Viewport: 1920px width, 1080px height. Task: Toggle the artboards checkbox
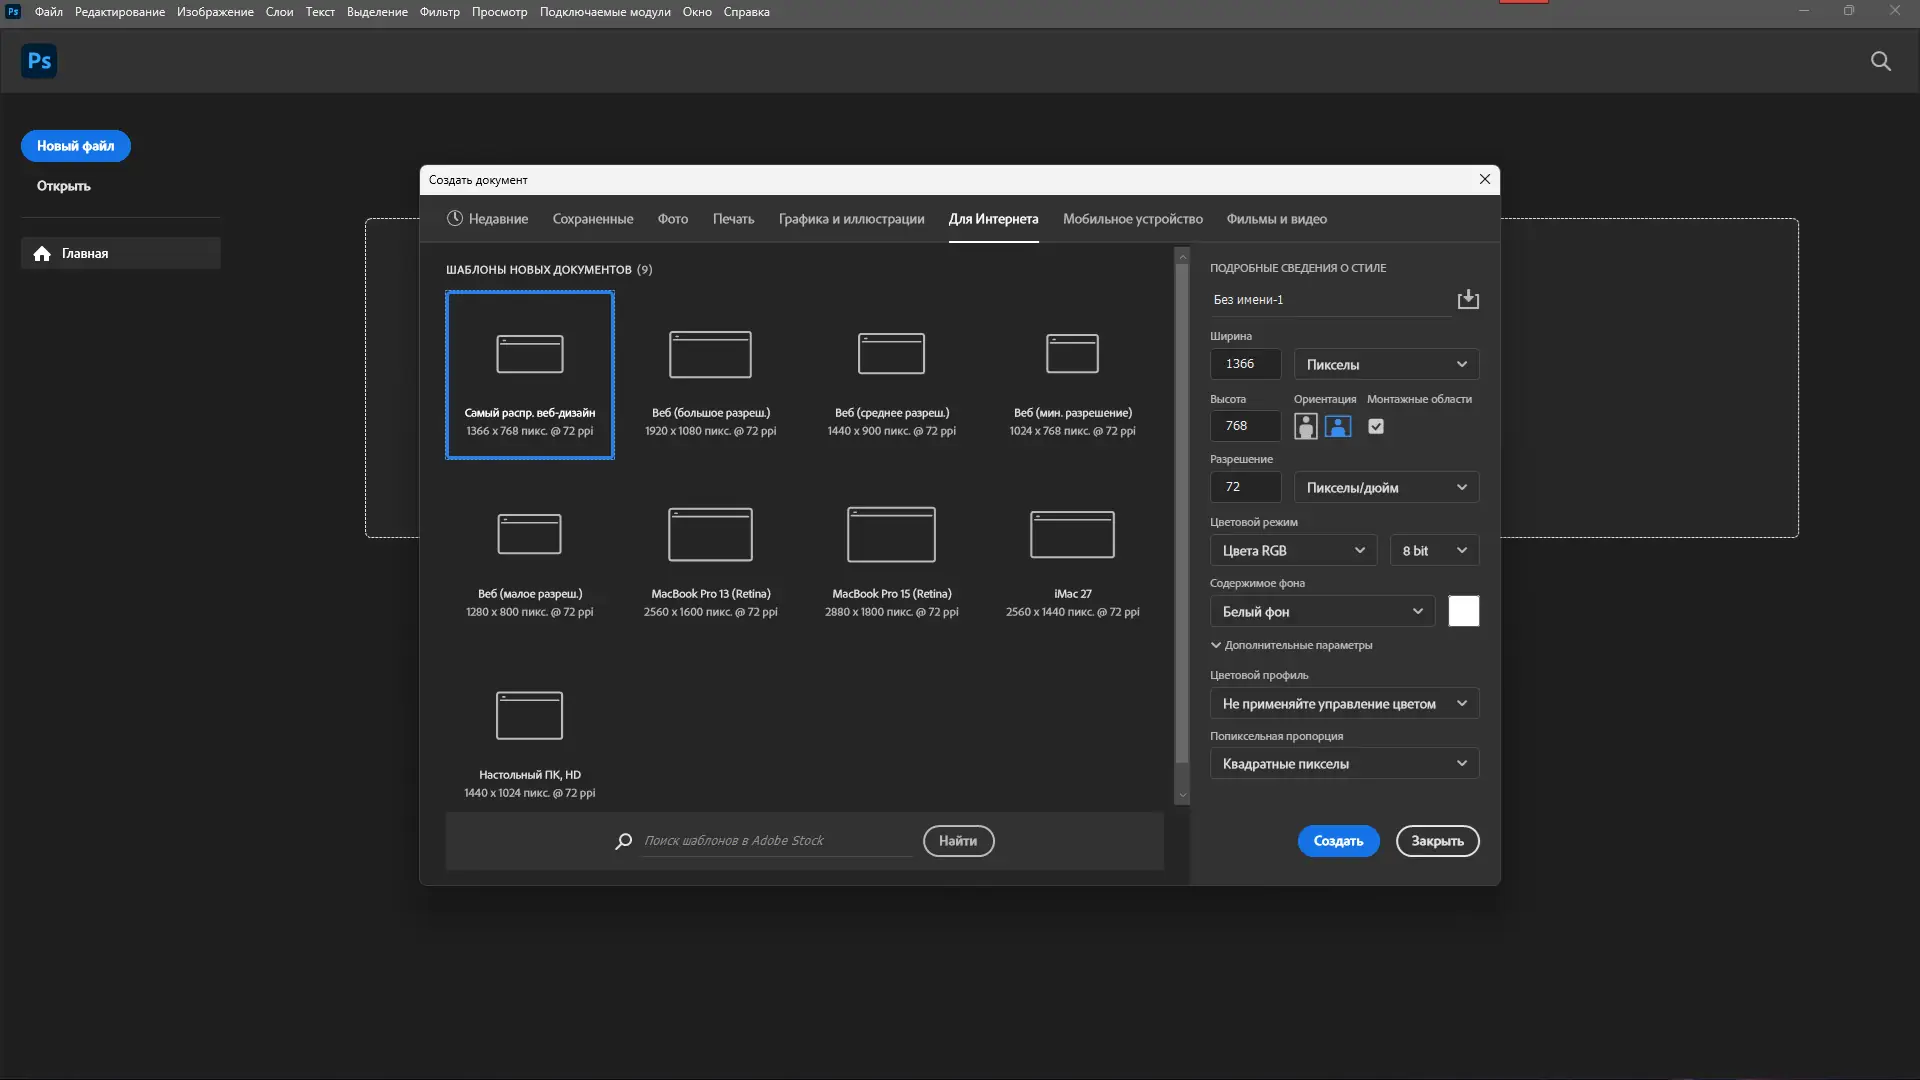click(x=1376, y=427)
